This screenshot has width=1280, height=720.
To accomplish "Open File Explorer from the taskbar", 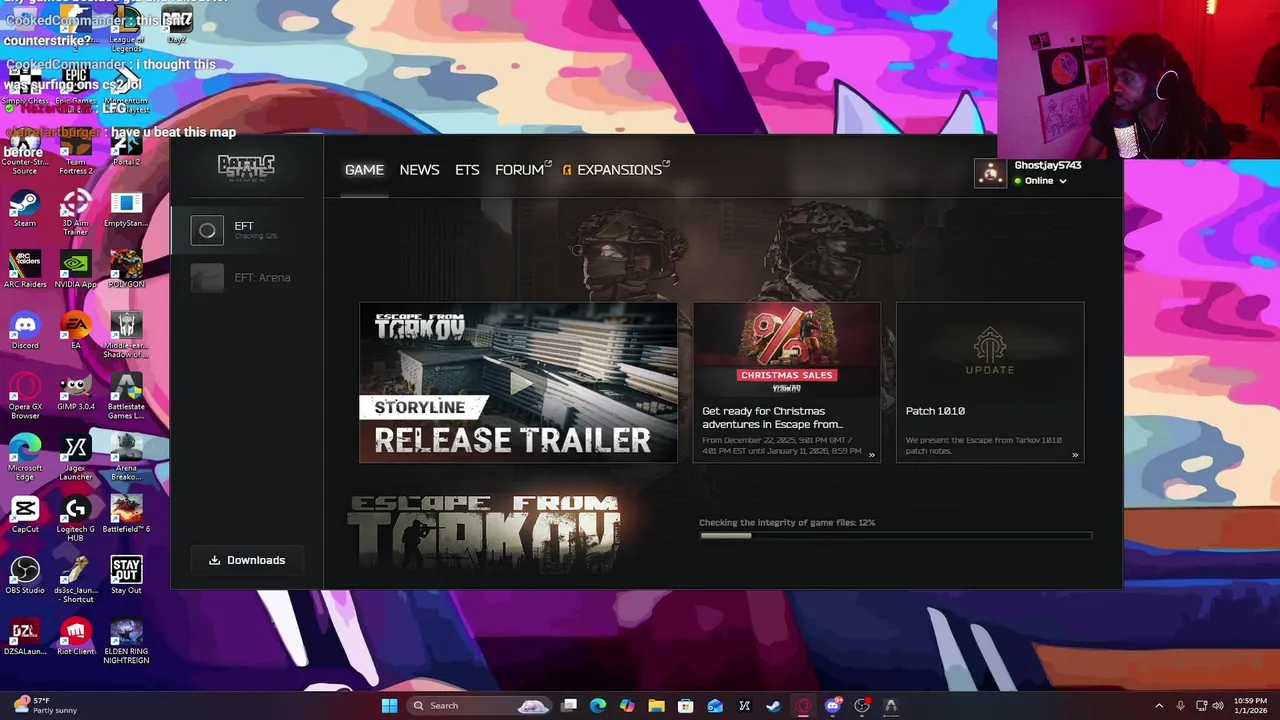I will coord(656,705).
